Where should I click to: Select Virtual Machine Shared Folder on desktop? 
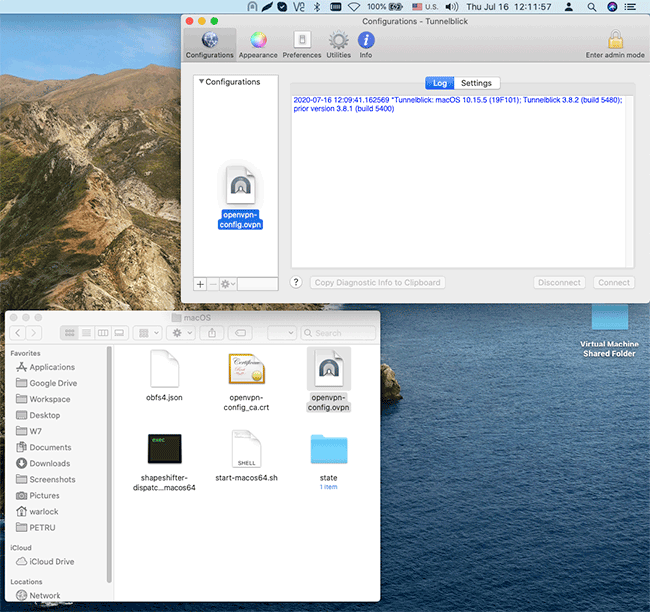tap(609, 331)
